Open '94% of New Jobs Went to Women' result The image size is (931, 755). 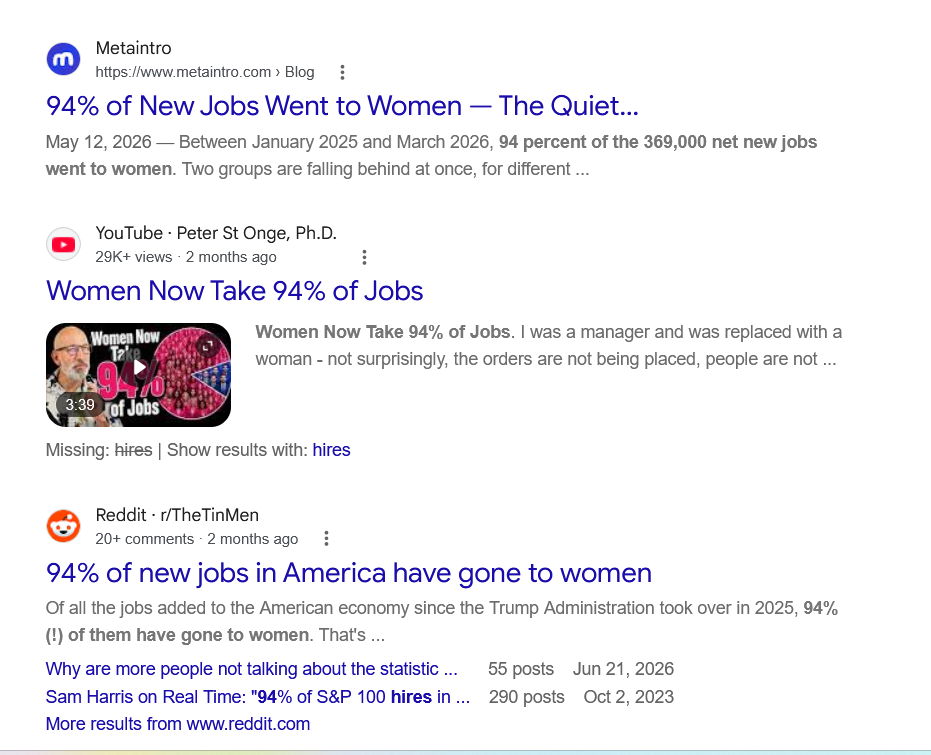click(342, 106)
